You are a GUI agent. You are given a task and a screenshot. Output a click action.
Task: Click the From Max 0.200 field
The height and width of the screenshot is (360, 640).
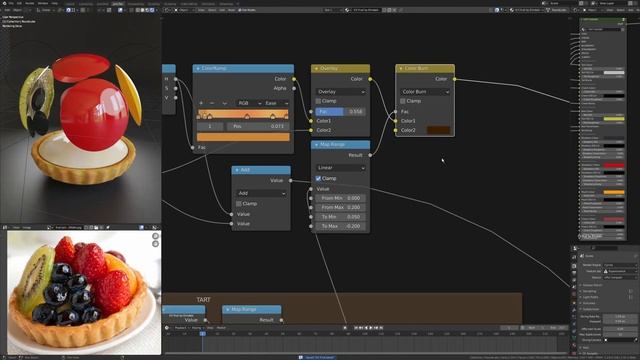[x=340, y=207]
